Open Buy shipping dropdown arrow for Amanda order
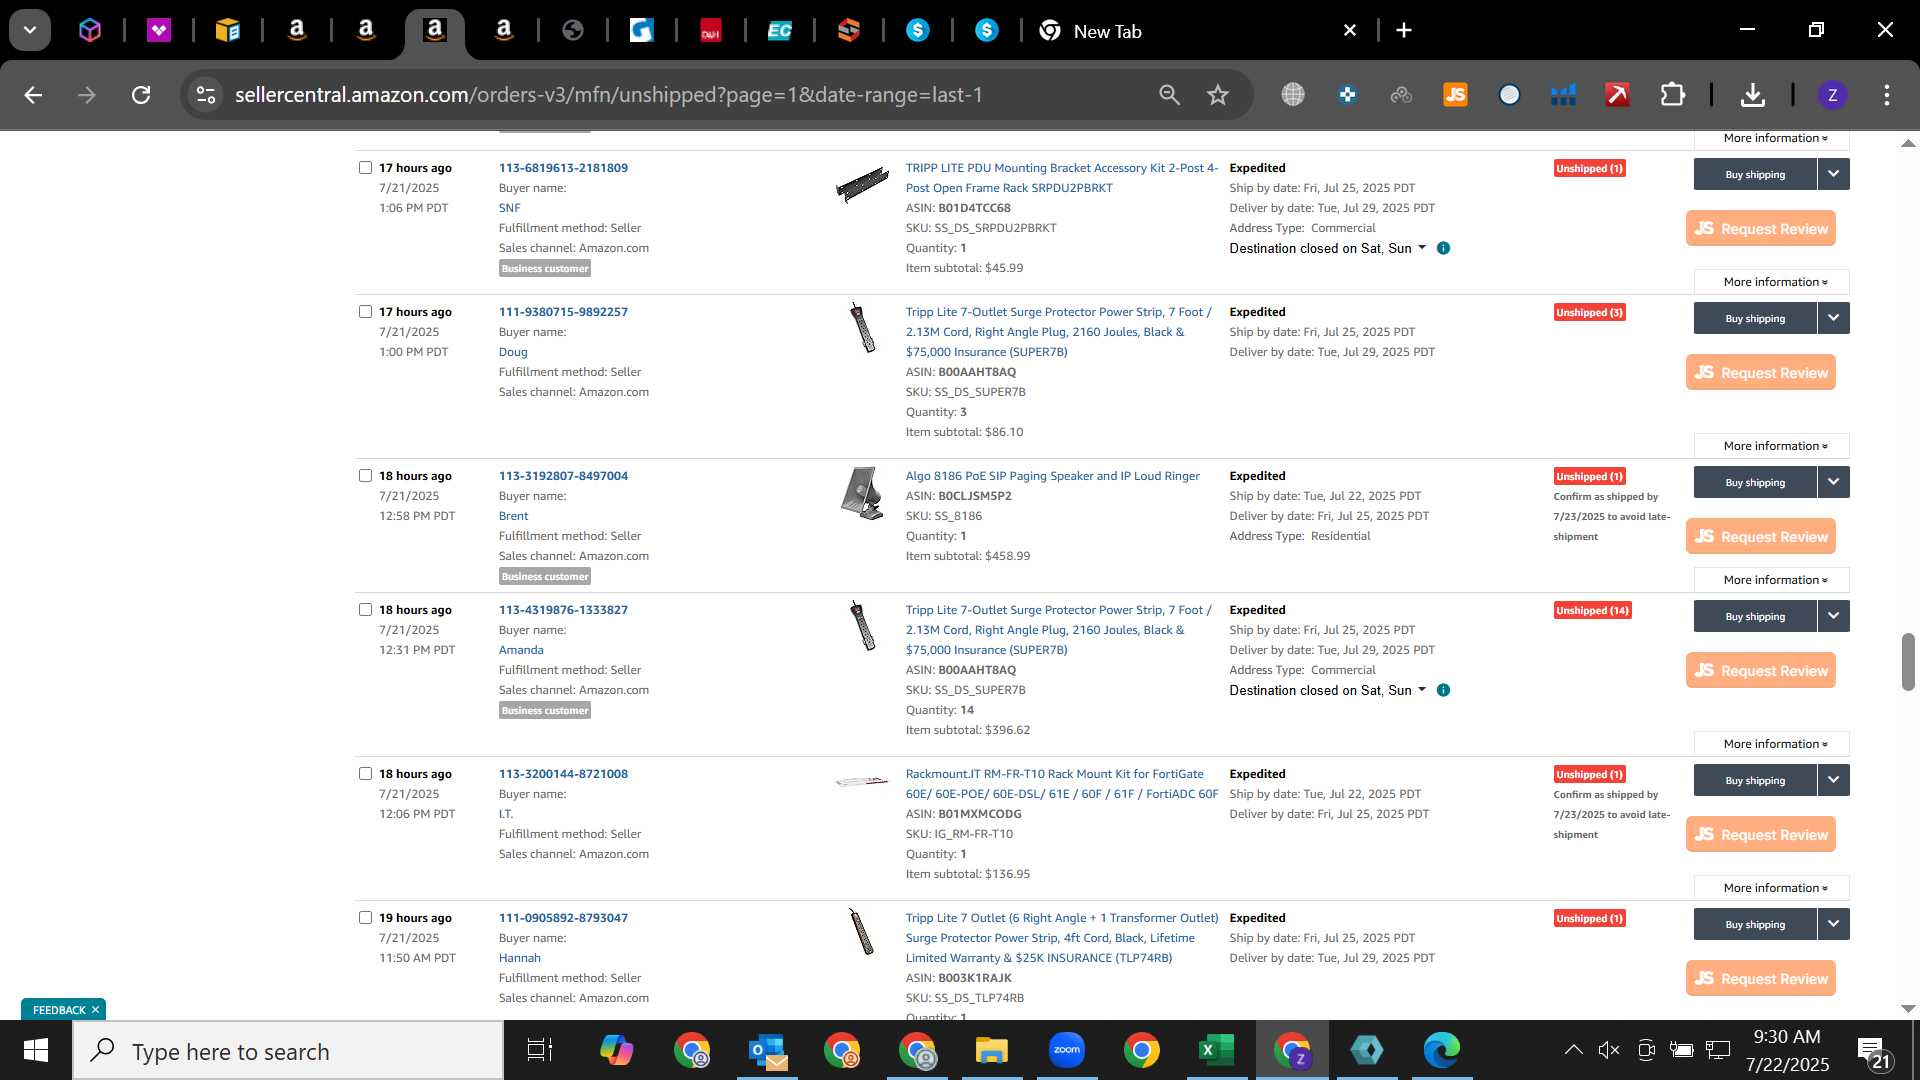This screenshot has height=1080, width=1920. pyautogui.click(x=1833, y=616)
